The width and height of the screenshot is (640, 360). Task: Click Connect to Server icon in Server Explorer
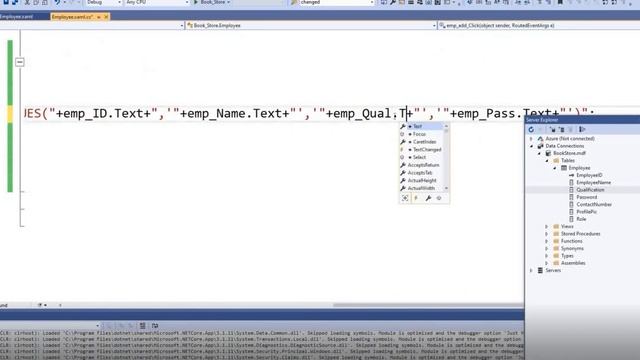click(x=562, y=129)
